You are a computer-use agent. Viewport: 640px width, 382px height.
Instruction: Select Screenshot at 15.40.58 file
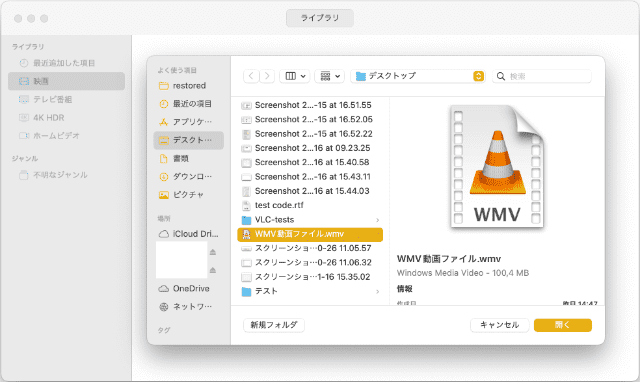pyautogui.click(x=310, y=162)
